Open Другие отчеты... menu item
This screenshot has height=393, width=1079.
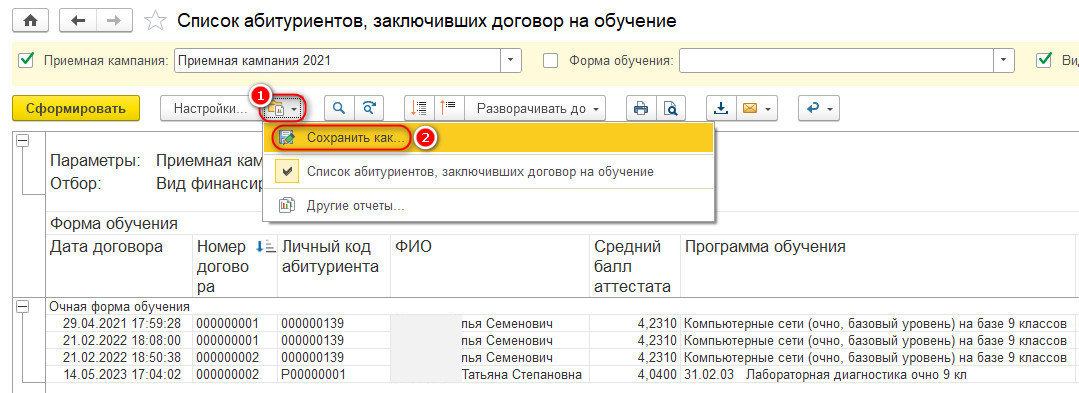tap(489, 206)
